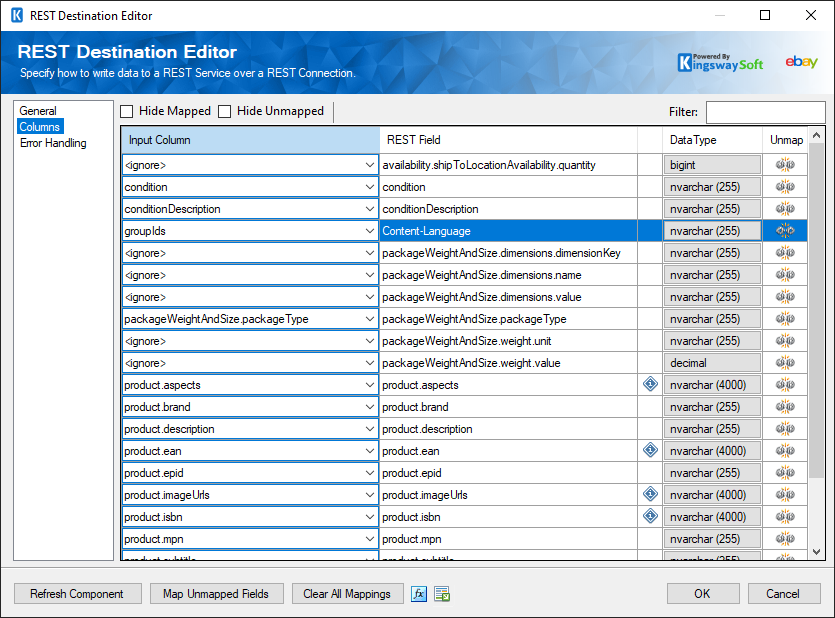
Task: Sort by the DataType column header
Action: coord(713,140)
